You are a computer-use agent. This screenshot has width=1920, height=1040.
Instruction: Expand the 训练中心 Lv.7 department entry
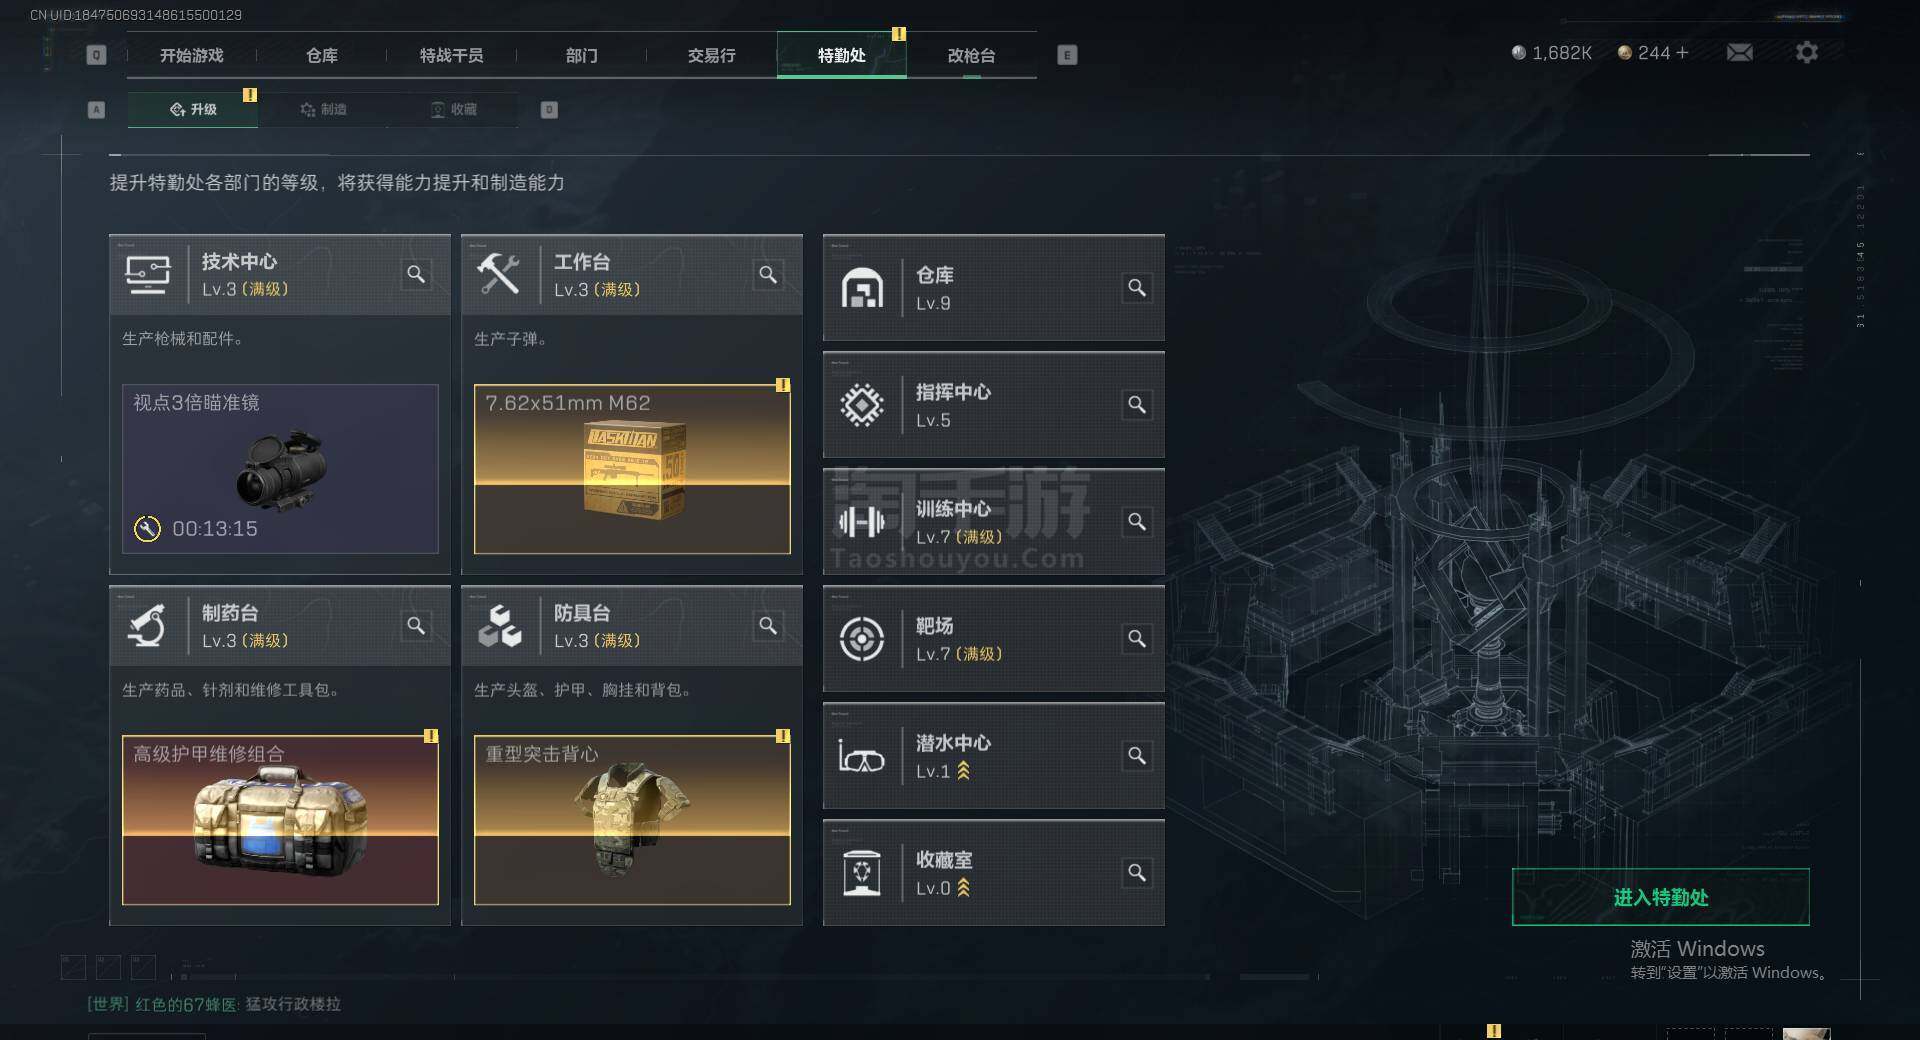point(994,522)
